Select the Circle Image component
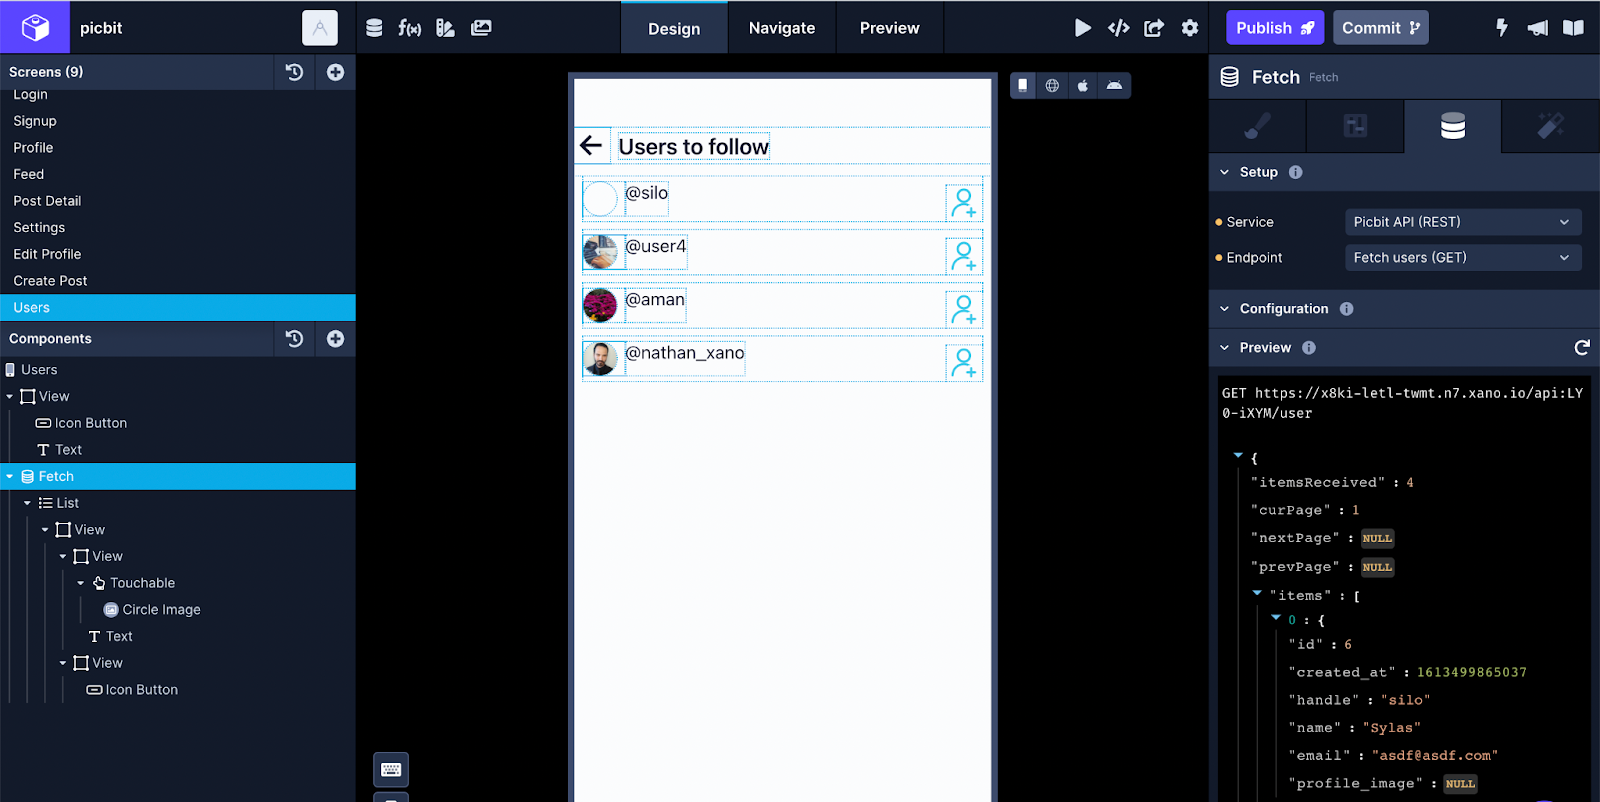 click(161, 610)
